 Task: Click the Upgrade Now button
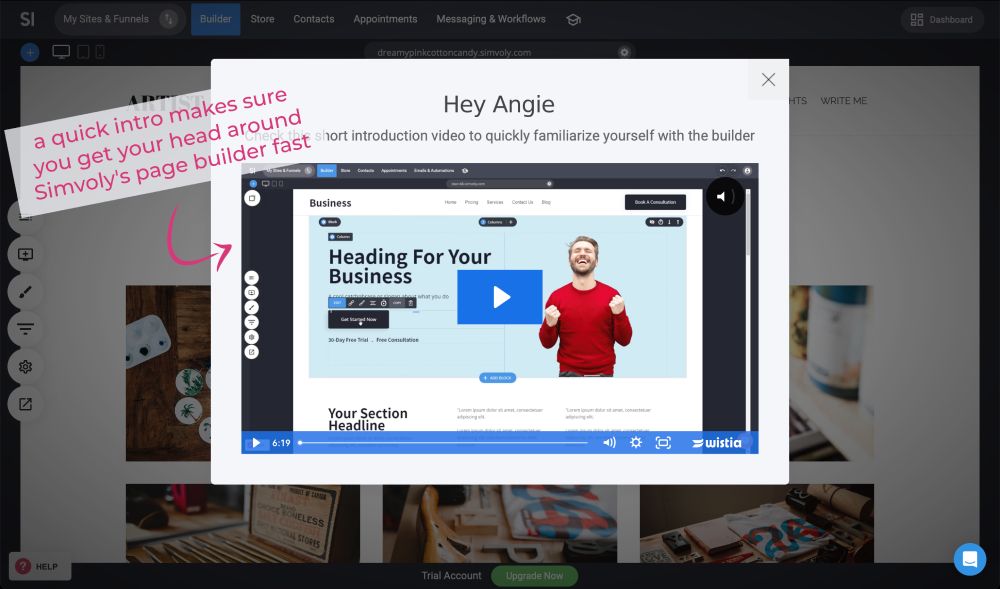pyautogui.click(x=534, y=576)
